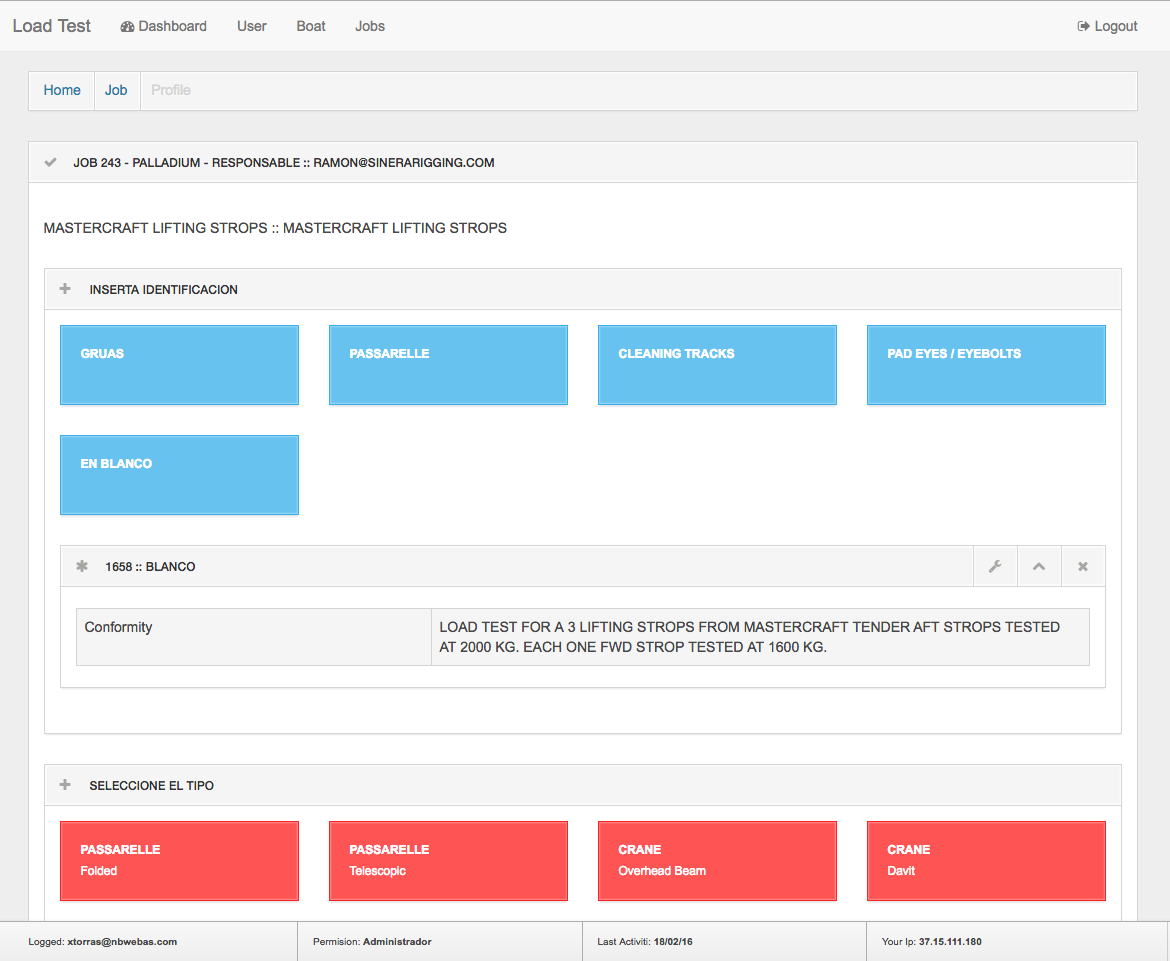This screenshot has width=1170, height=961.
Task: Click the wrench icon on 1658 BLANCO panel
Action: tap(995, 567)
